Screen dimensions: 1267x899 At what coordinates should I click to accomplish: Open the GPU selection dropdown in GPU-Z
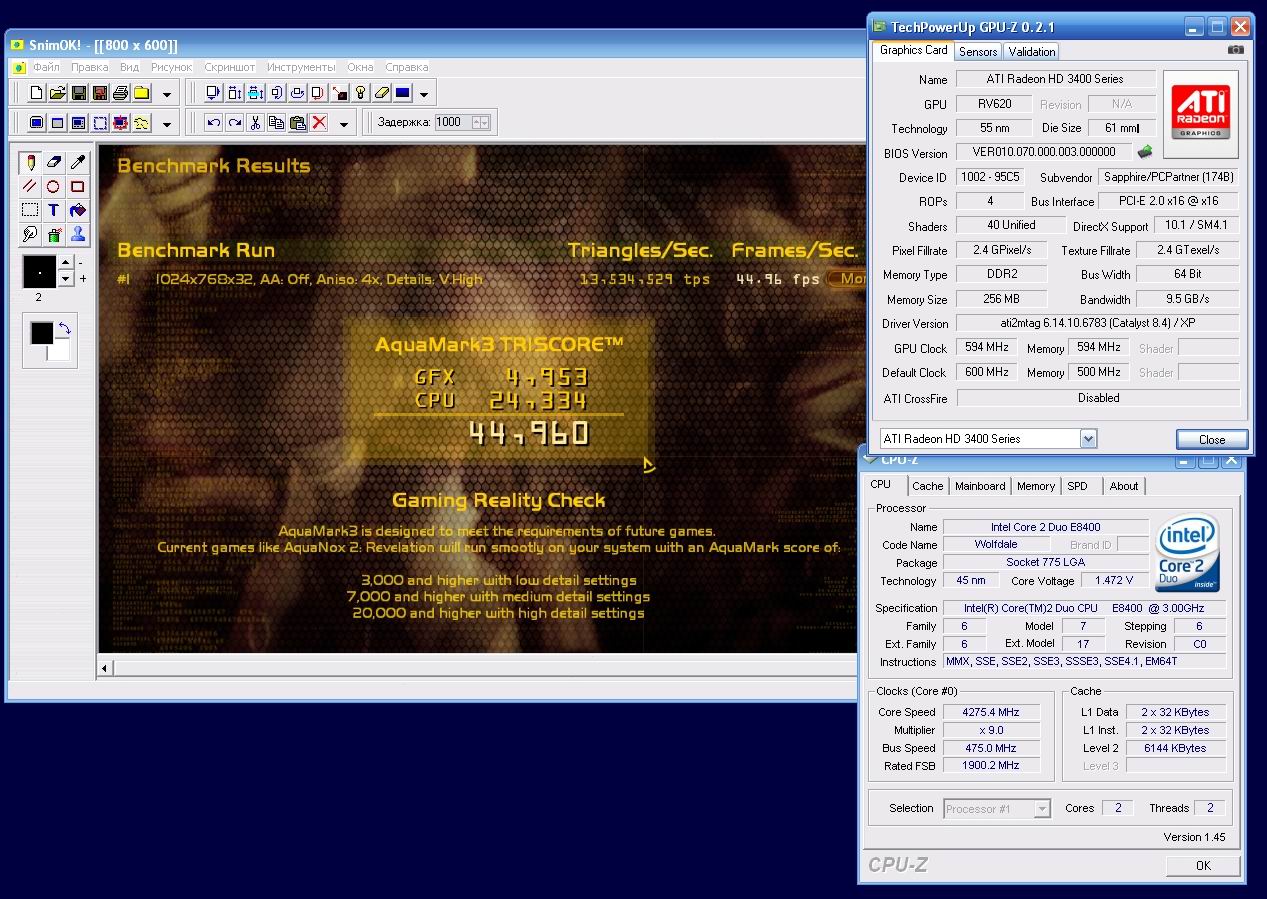[x=1088, y=438]
